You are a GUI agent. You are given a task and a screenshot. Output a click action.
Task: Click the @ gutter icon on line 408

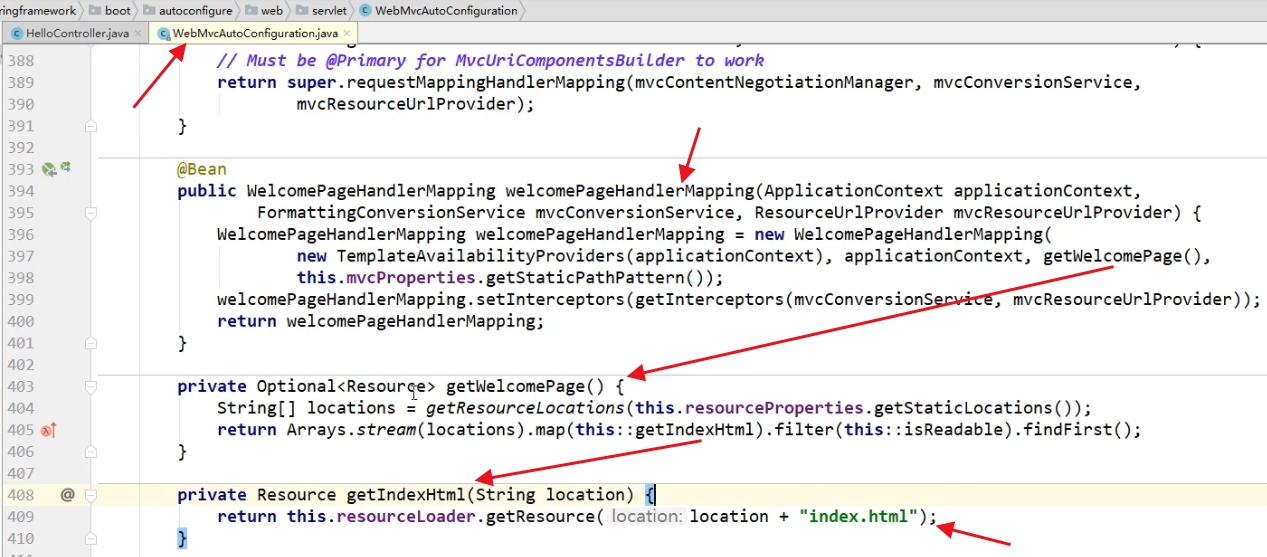pos(67,495)
